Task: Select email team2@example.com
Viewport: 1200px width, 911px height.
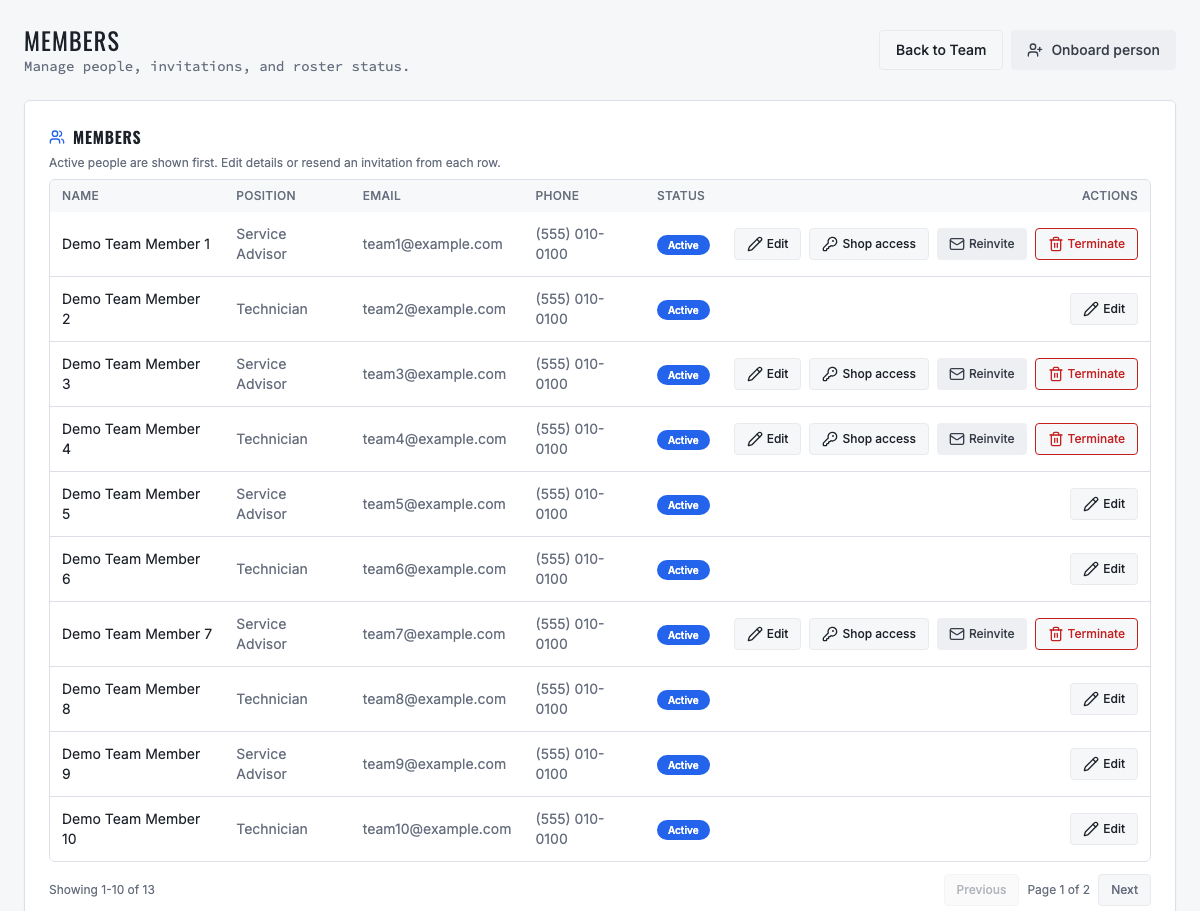Action: click(434, 309)
